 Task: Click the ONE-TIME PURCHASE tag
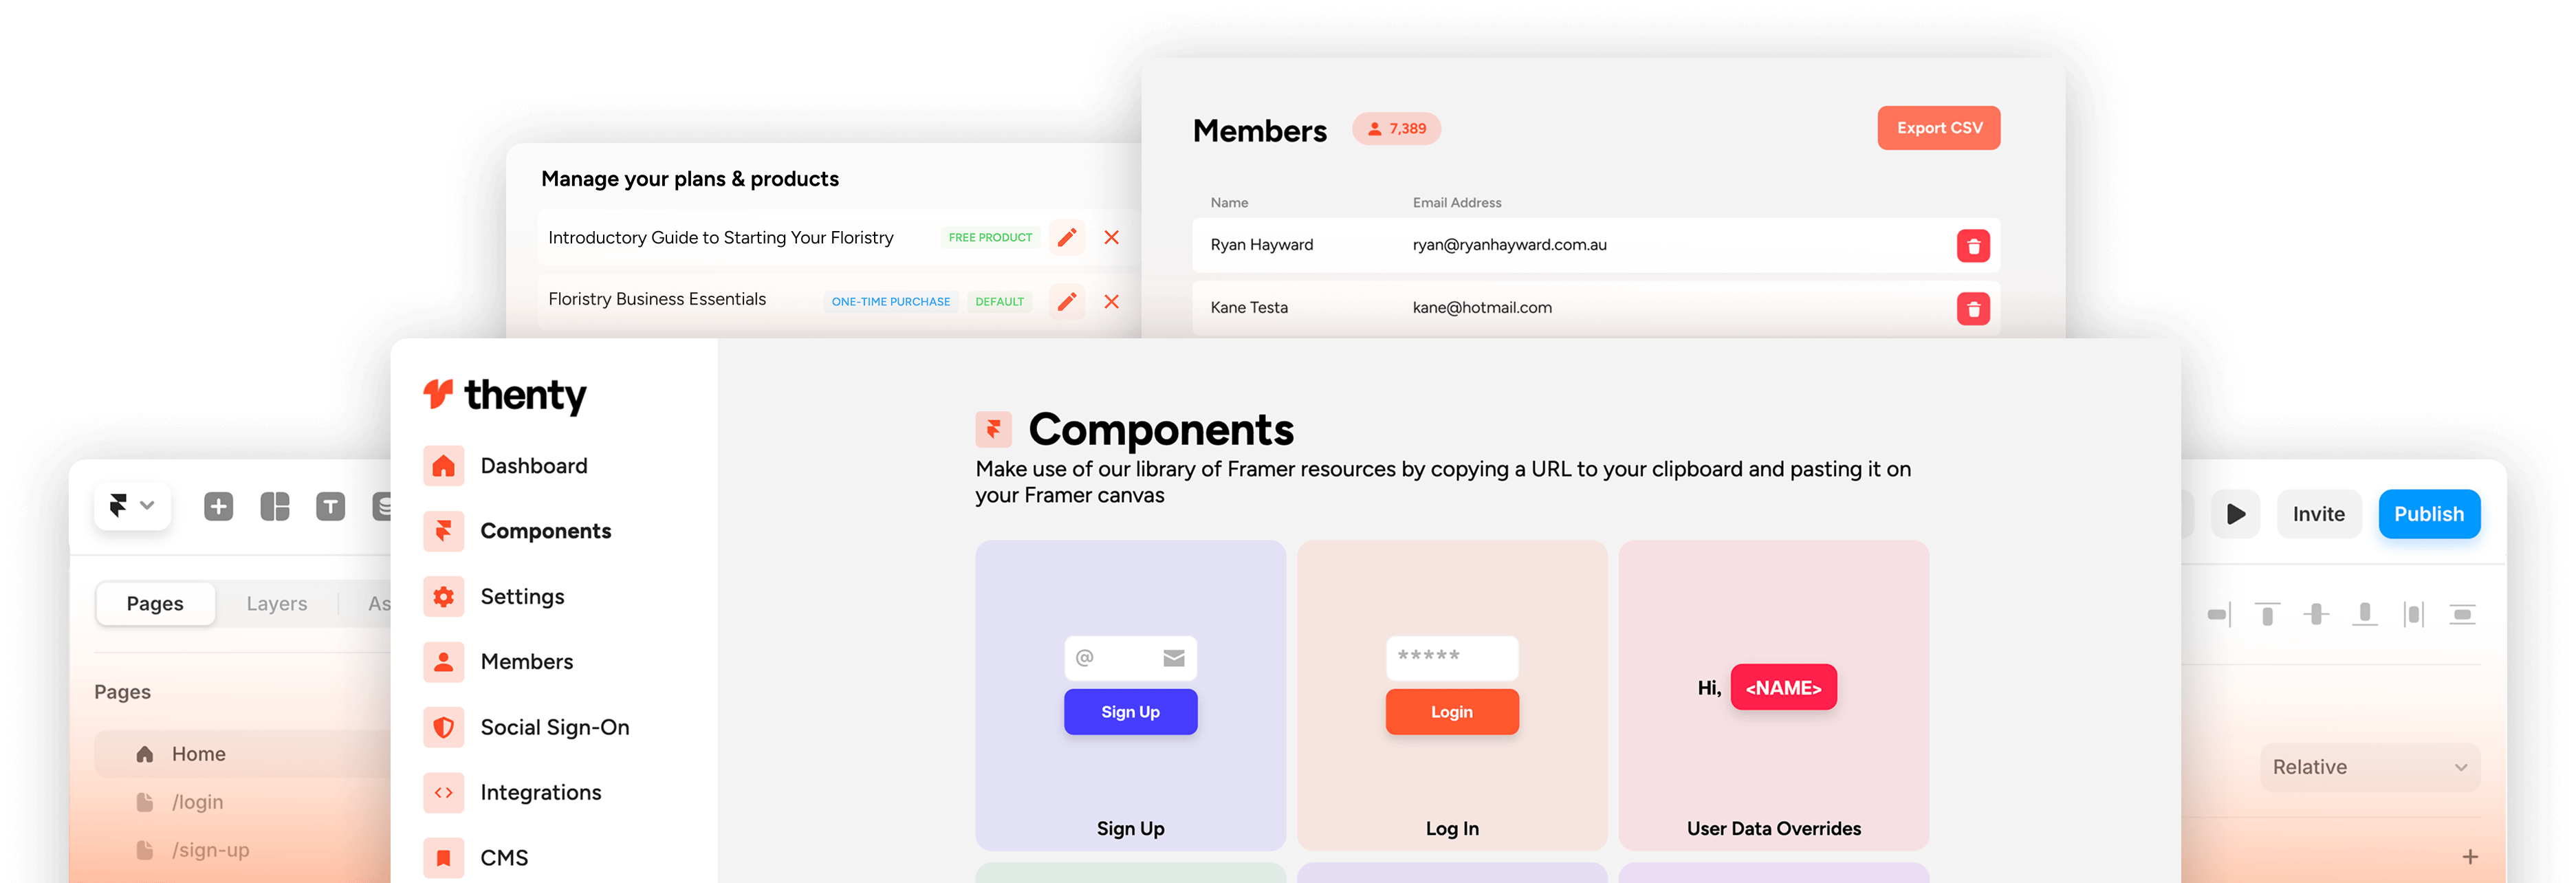(891, 302)
